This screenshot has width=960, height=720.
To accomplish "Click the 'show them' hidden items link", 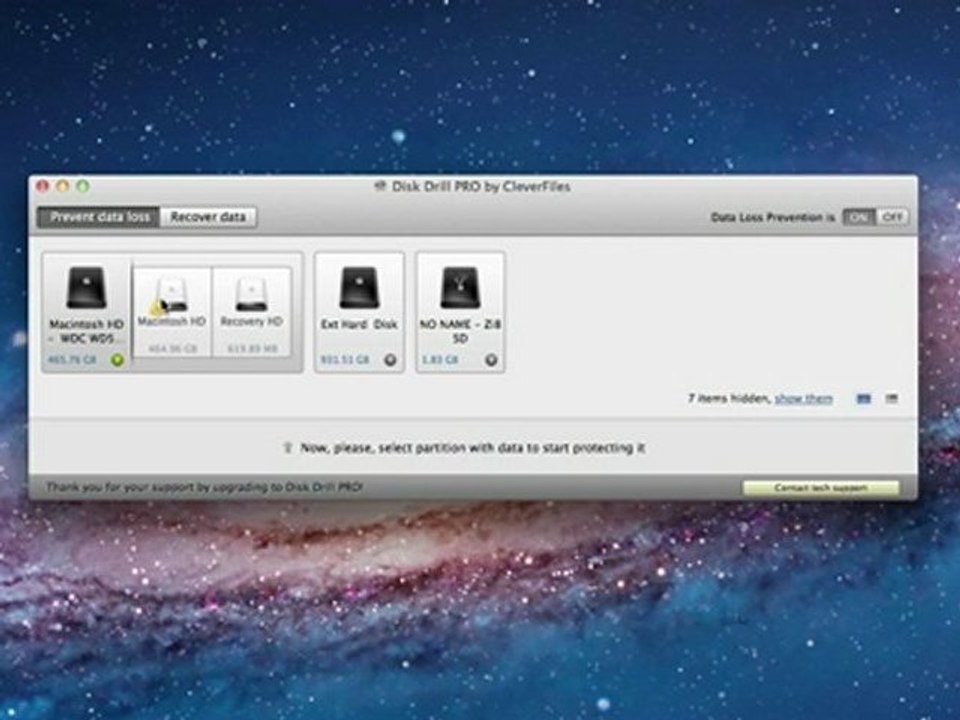I will click(x=804, y=399).
